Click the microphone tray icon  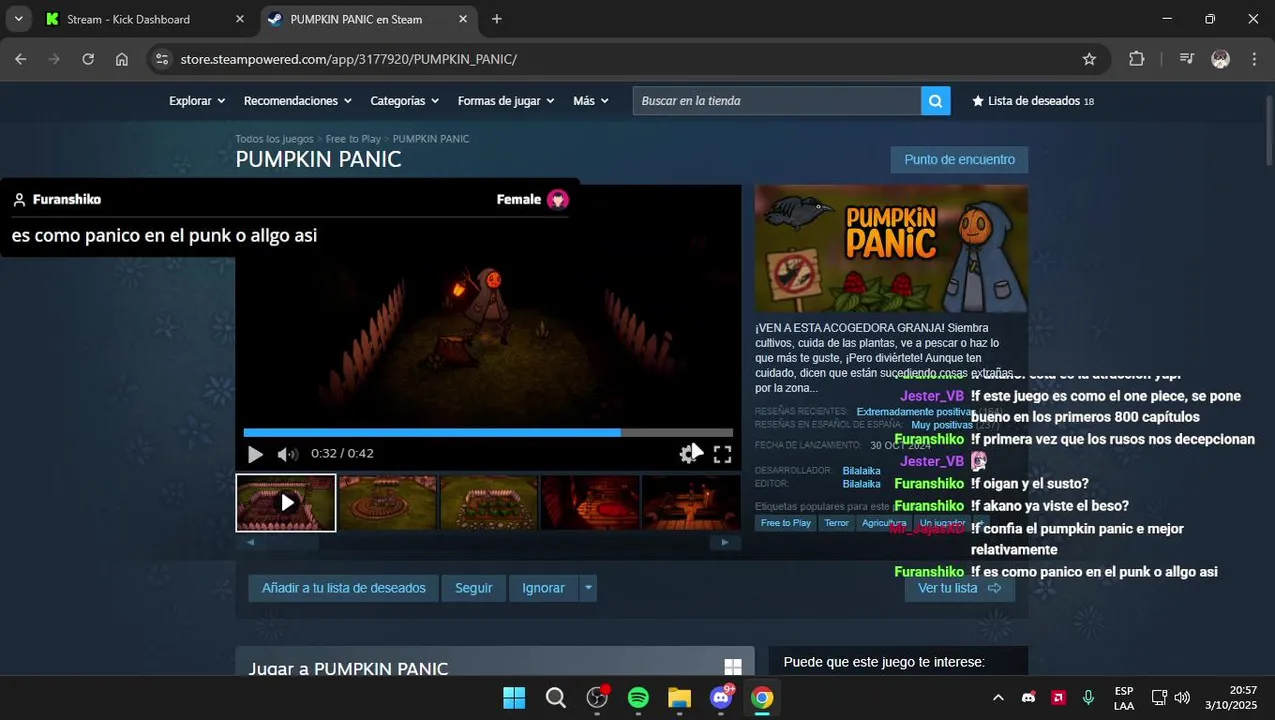(1089, 698)
